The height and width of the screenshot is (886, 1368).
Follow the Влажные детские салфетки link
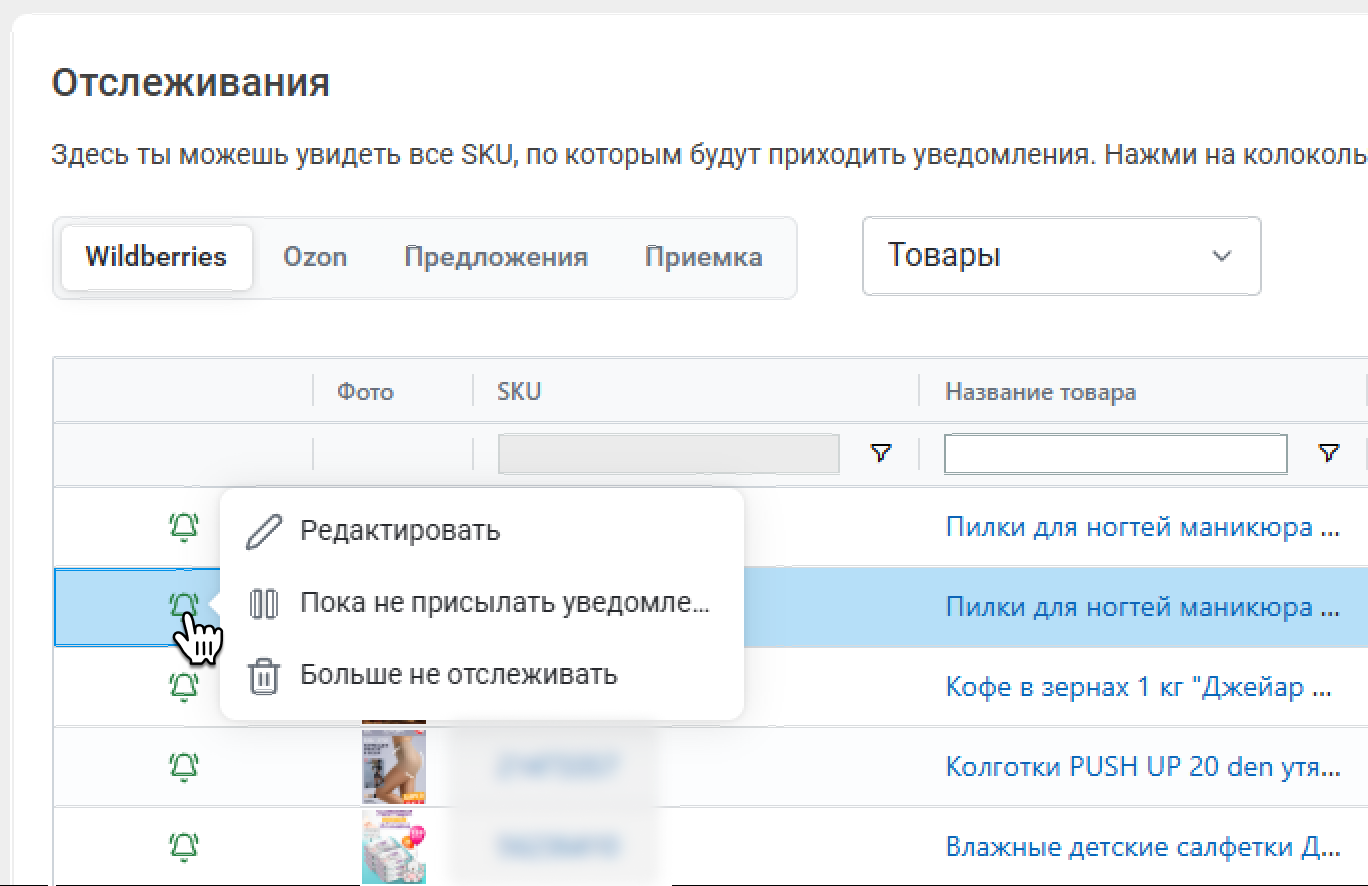click(1142, 847)
